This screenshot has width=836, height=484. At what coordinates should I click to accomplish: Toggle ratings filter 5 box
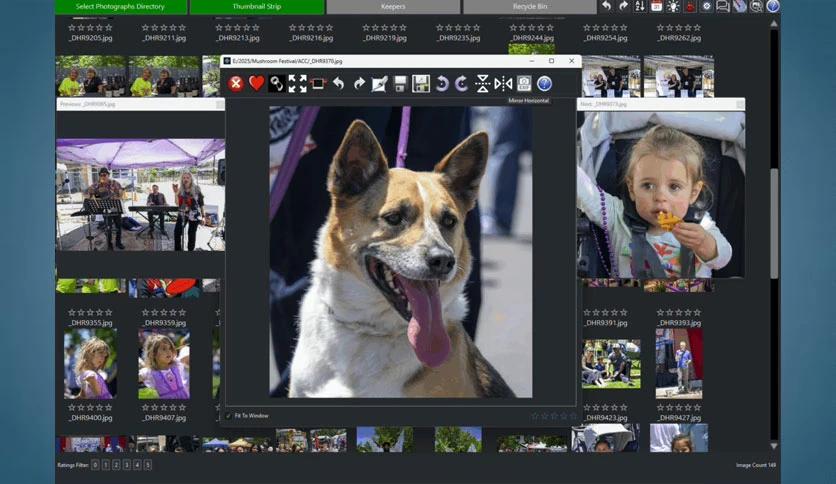148,465
